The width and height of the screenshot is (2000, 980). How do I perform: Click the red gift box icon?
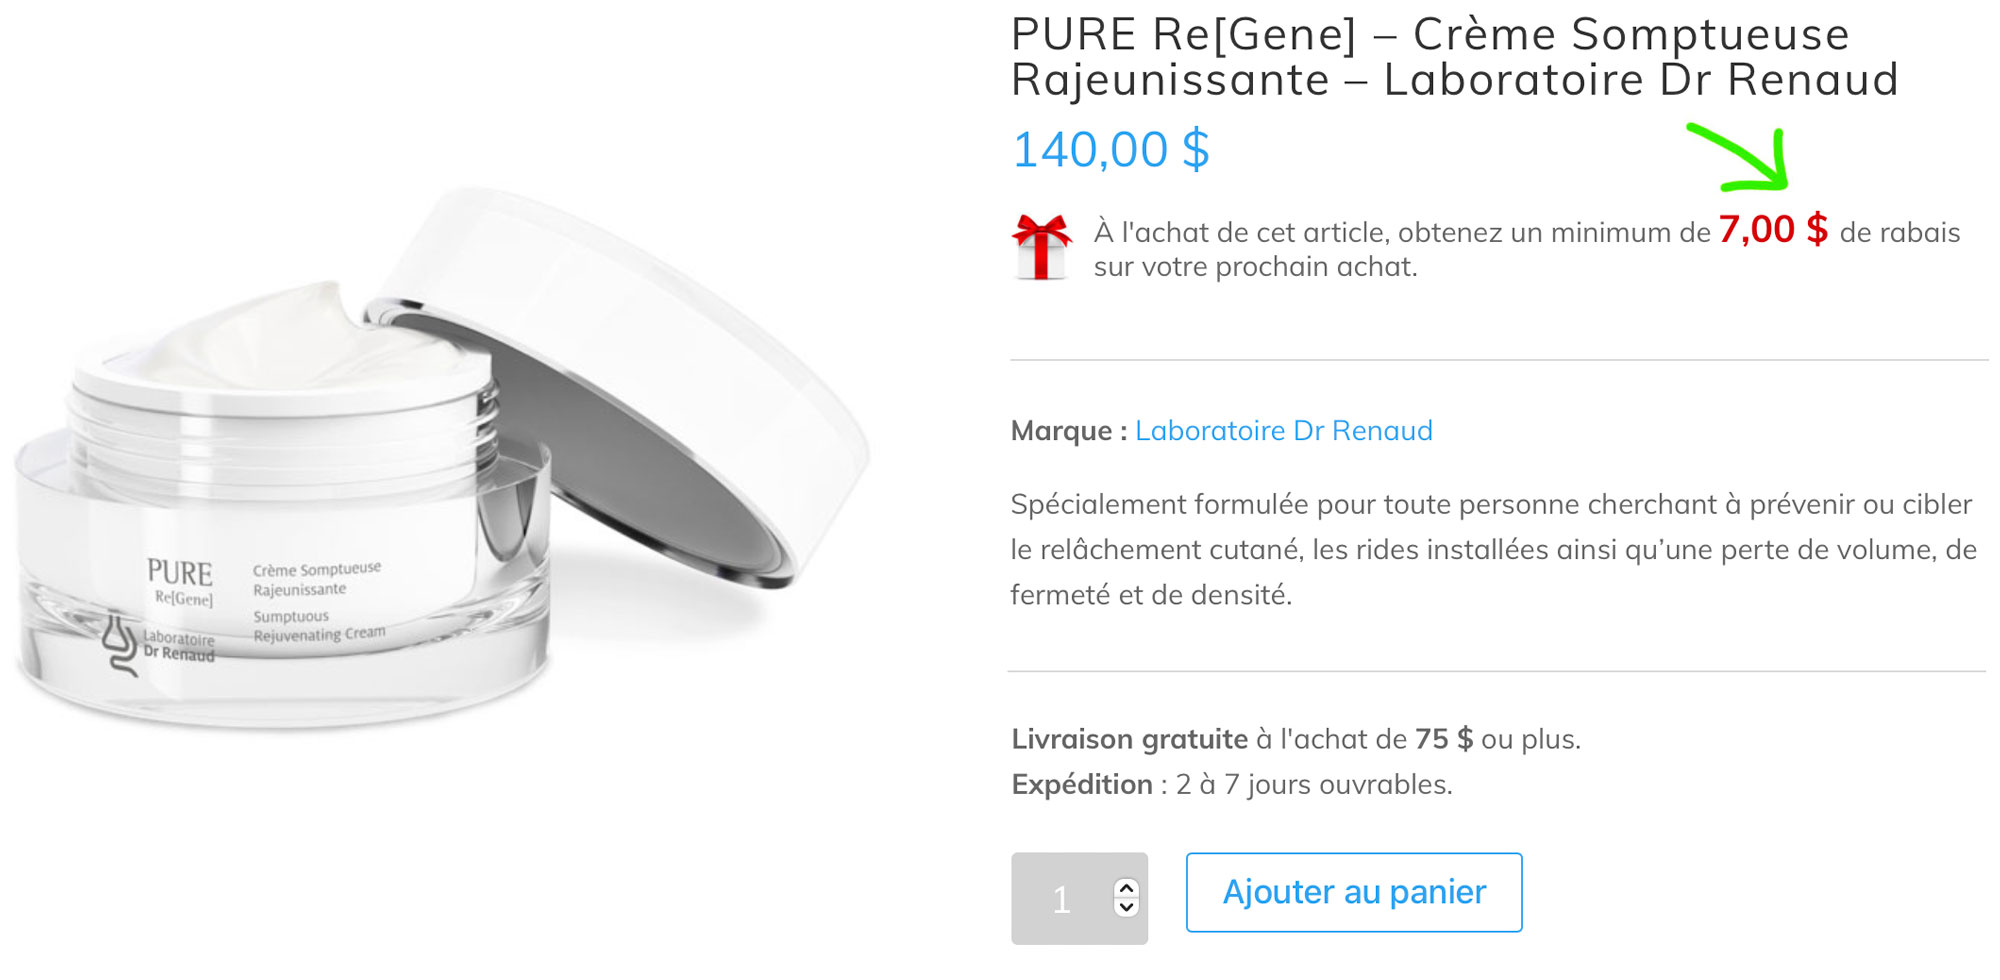point(1041,247)
